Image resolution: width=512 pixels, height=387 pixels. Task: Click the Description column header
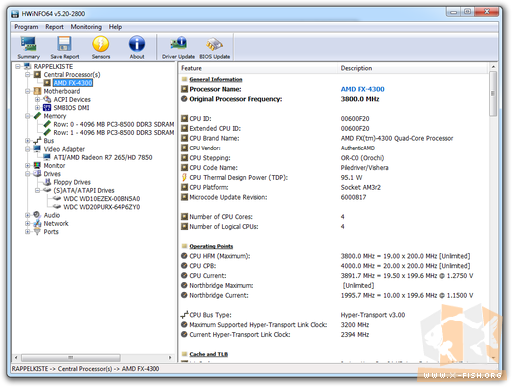(x=413, y=68)
